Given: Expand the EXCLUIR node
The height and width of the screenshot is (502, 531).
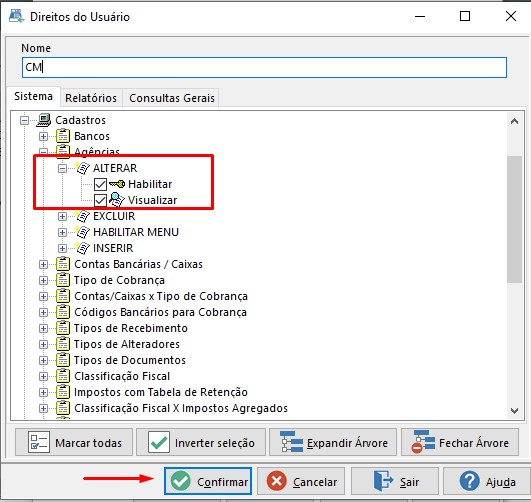Looking at the screenshot, I should (62, 216).
